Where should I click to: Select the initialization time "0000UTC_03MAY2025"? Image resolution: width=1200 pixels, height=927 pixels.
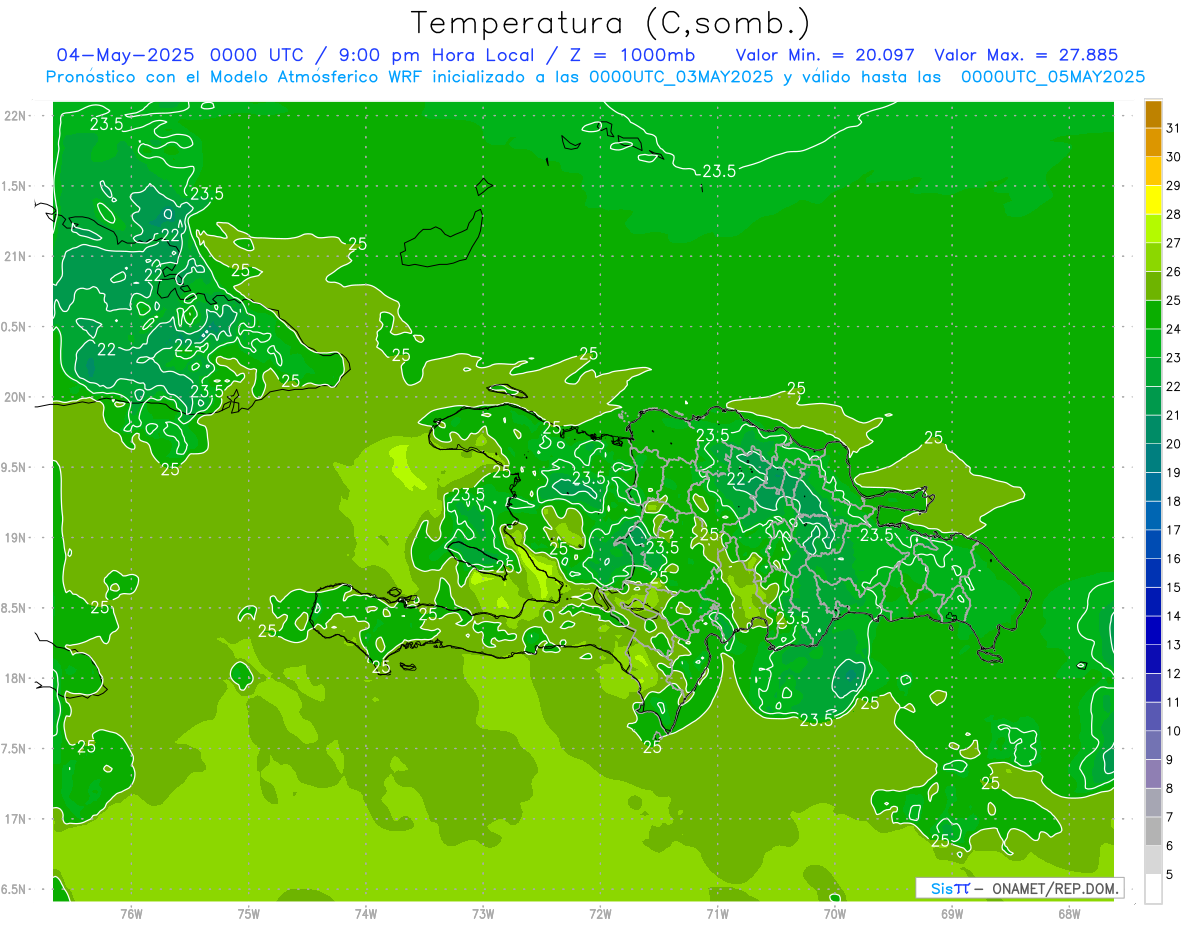coord(681,77)
